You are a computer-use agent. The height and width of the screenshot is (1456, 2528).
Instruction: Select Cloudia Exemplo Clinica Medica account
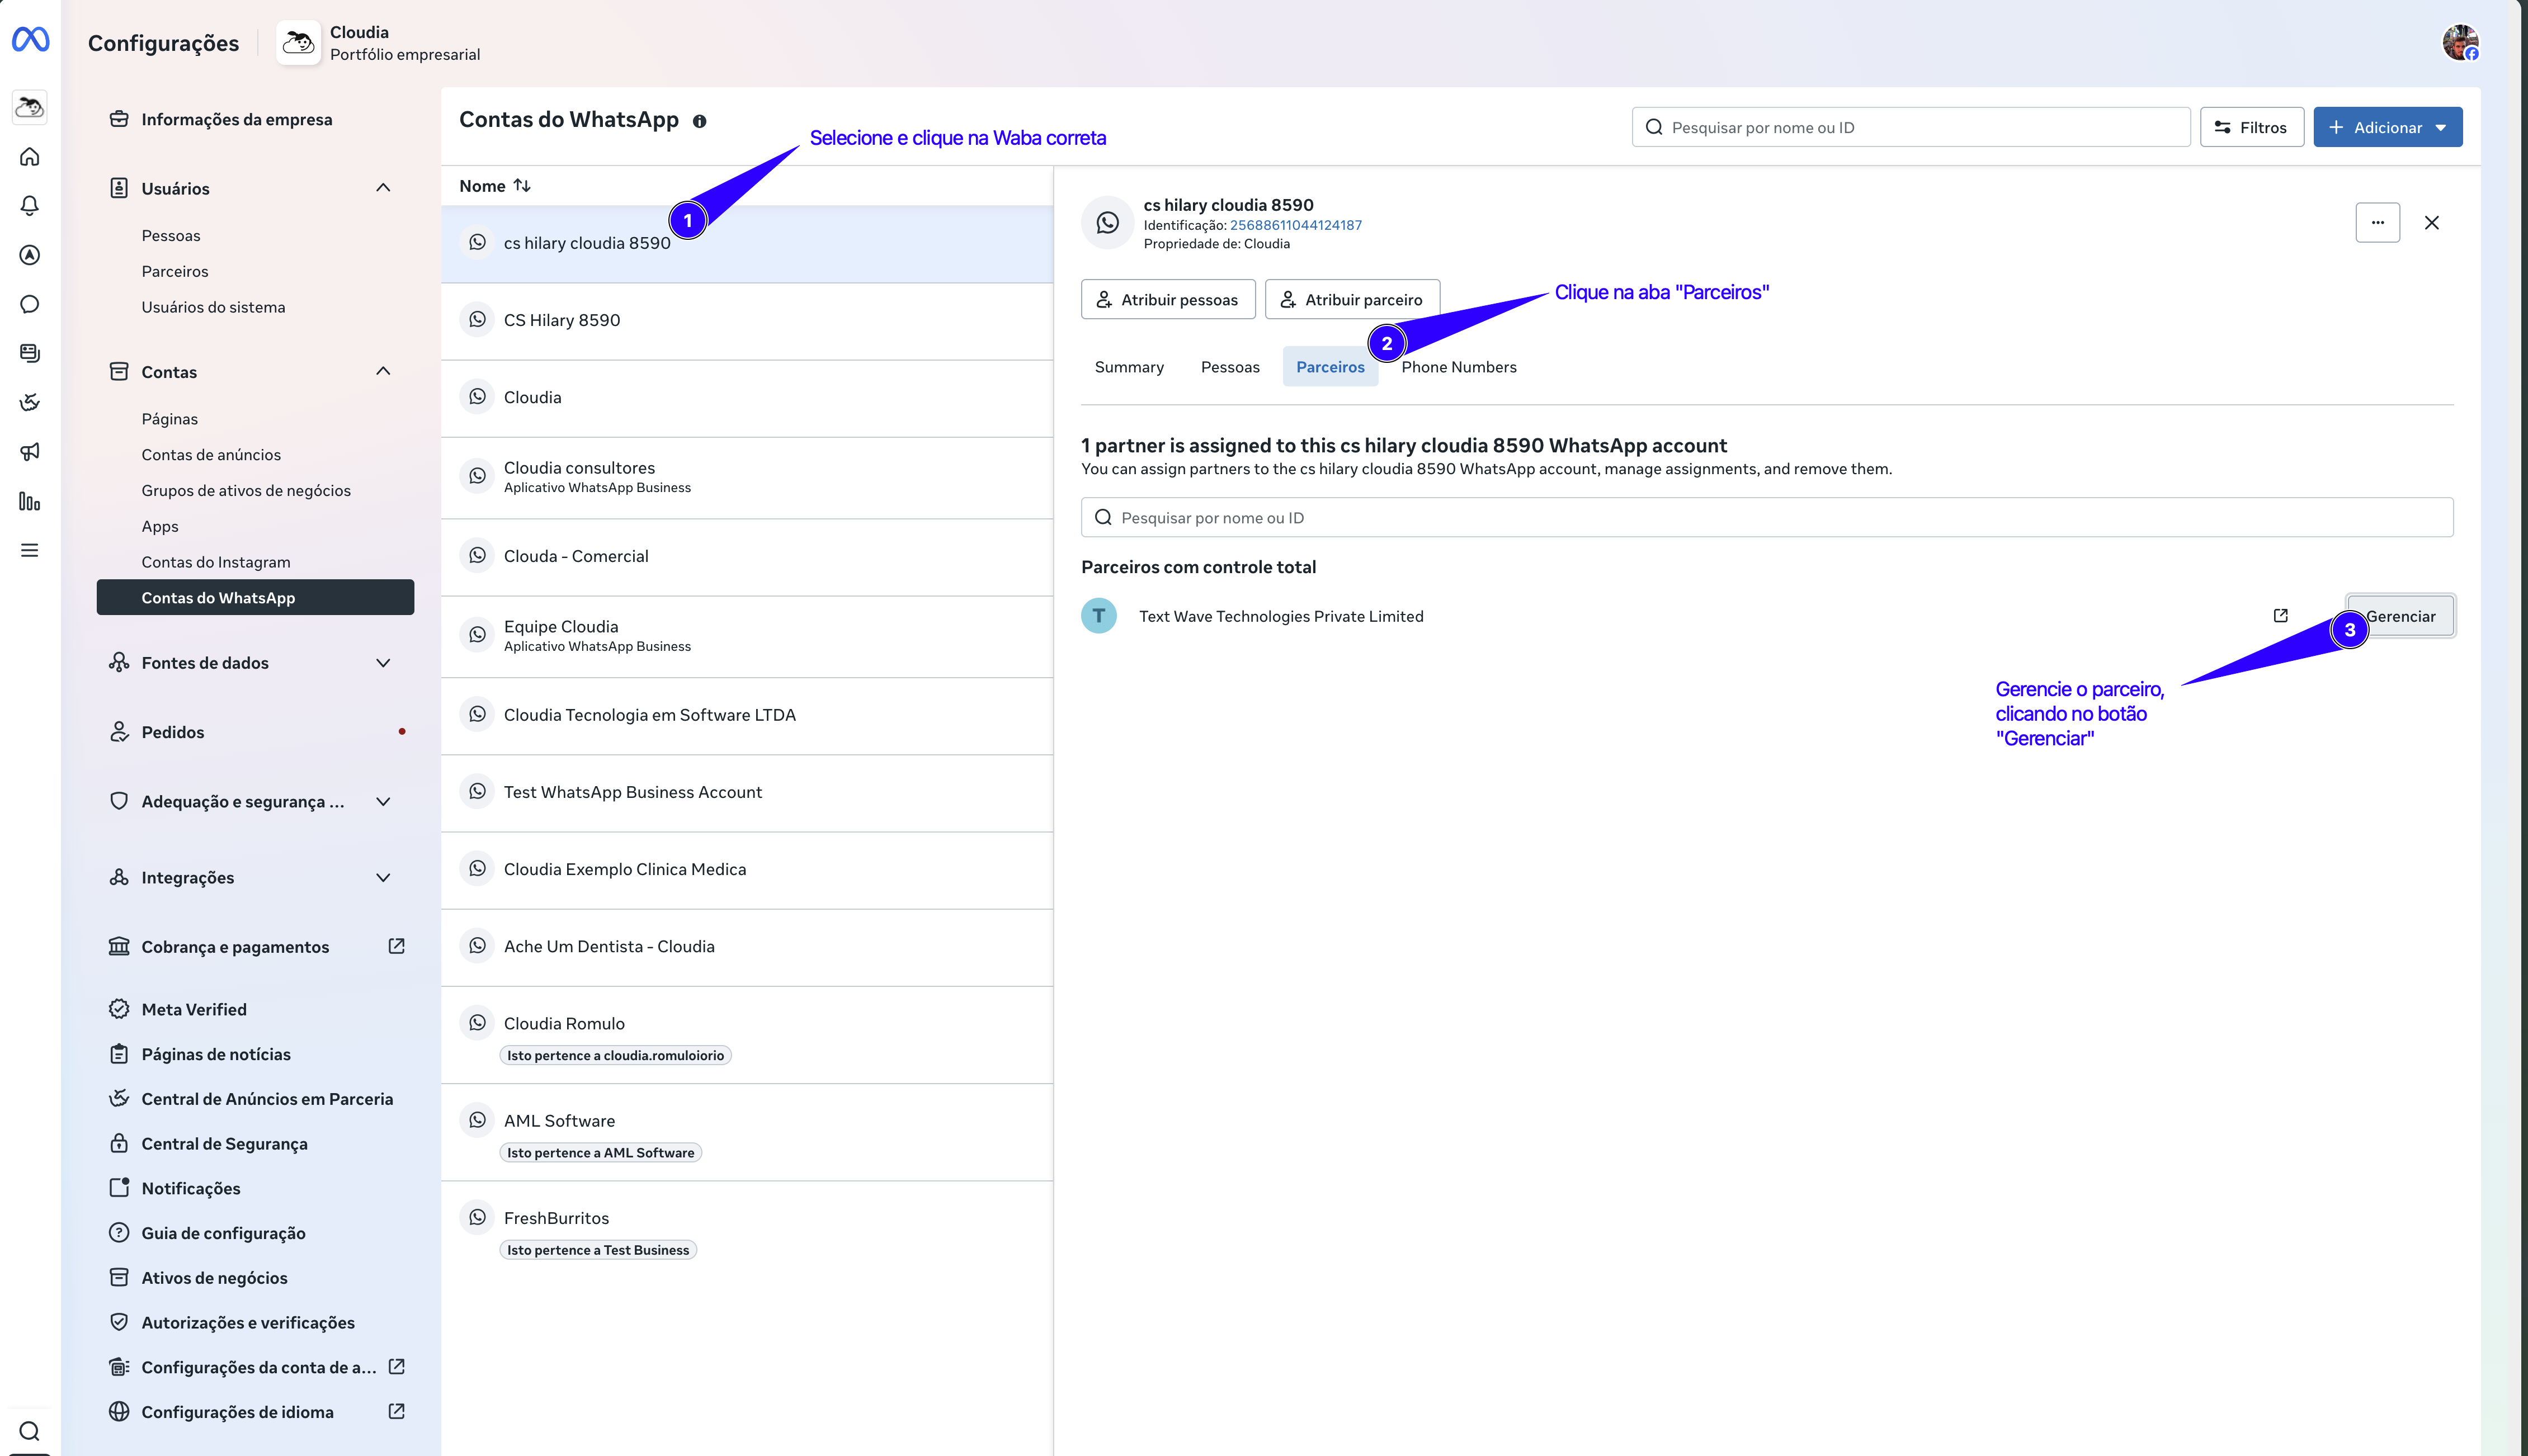tap(747, 870)
